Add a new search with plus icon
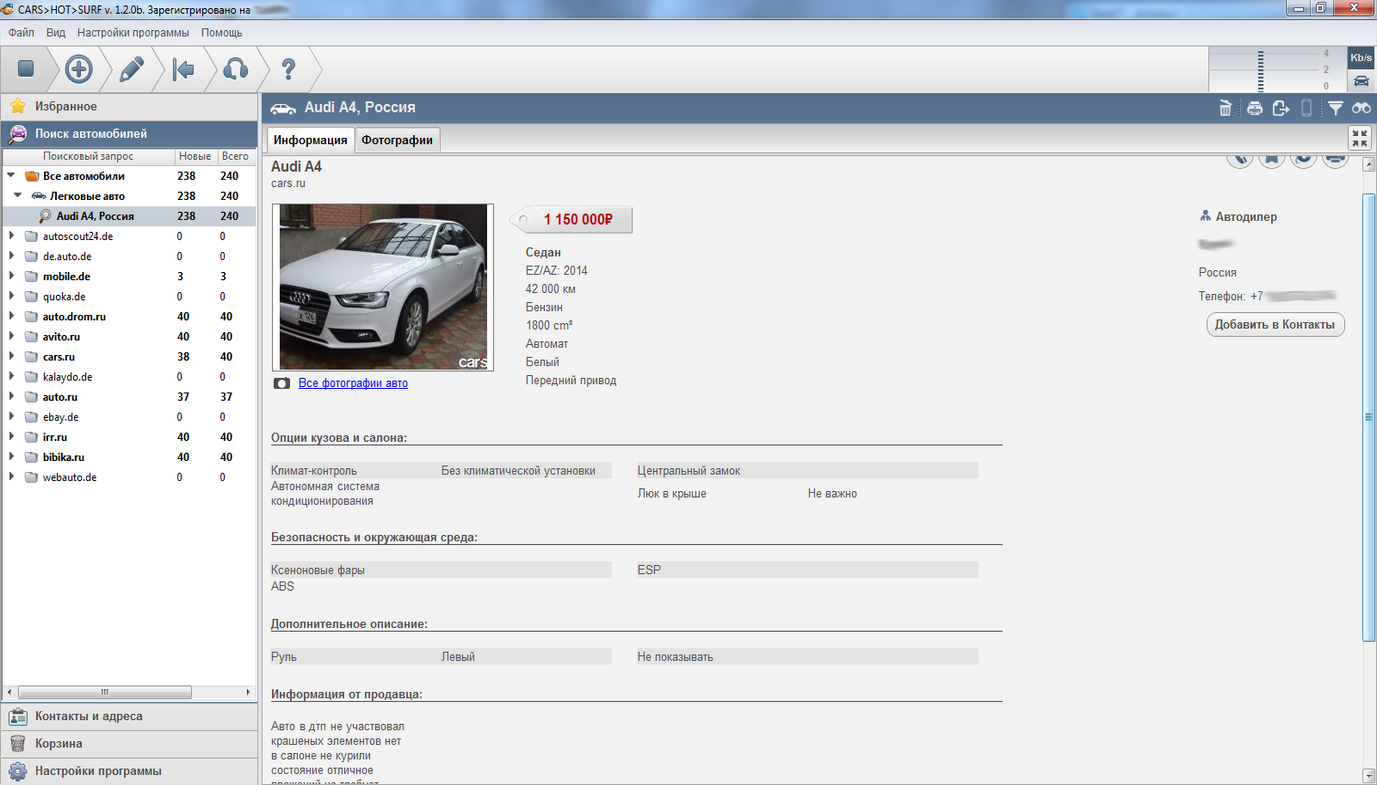Image resolution: width=1377 pixels, height=785 pixels. 79,69
